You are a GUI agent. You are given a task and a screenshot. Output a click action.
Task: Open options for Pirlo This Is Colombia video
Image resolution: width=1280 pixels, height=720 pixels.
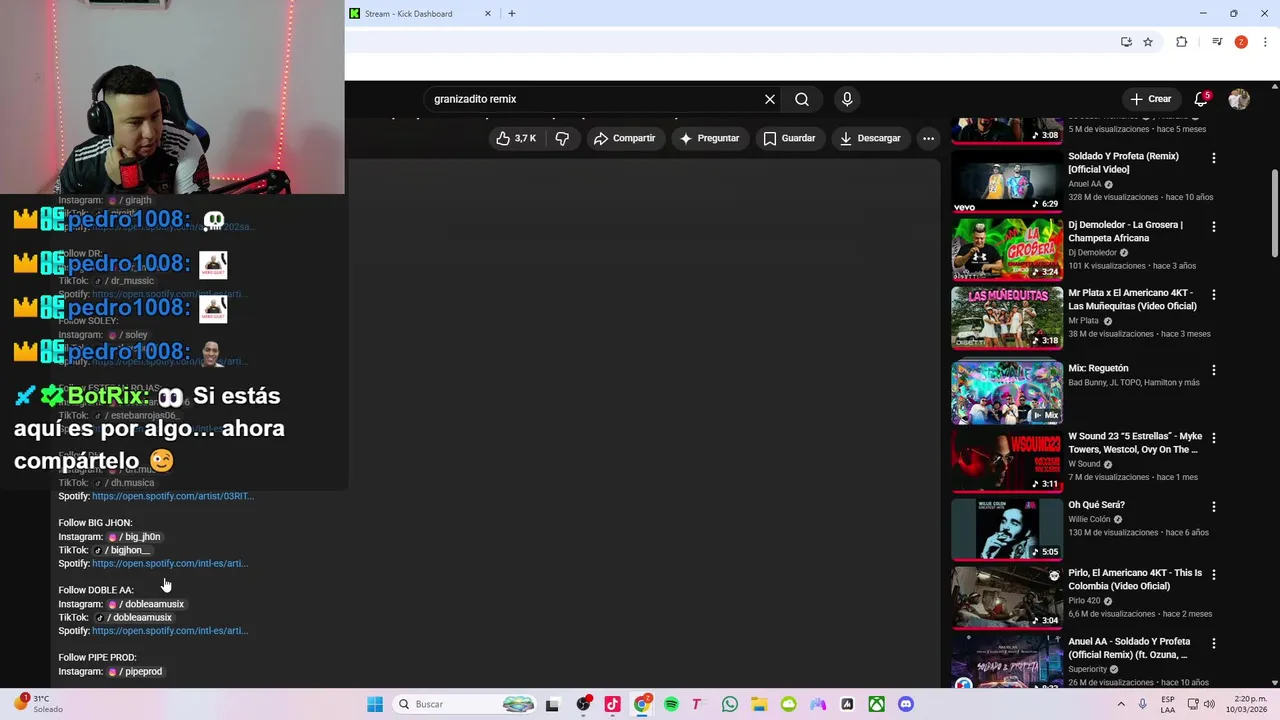[x=1214, y=575]
